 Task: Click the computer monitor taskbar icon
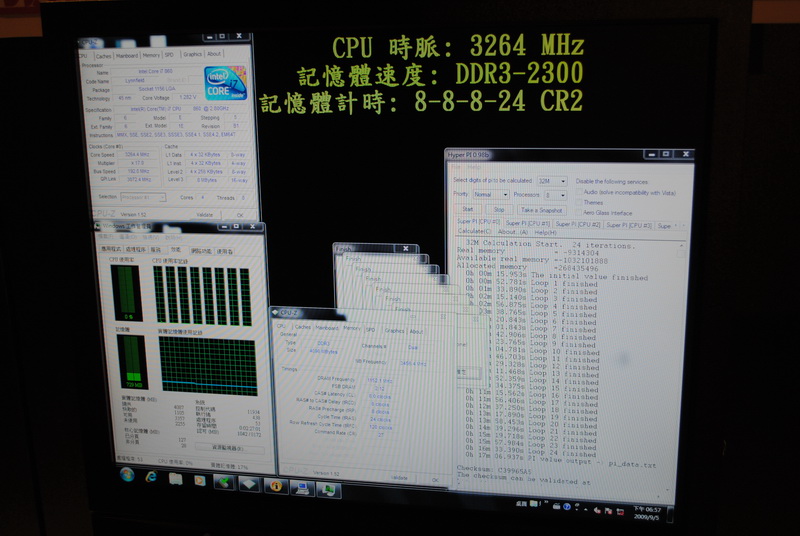[x=302, y=488]
